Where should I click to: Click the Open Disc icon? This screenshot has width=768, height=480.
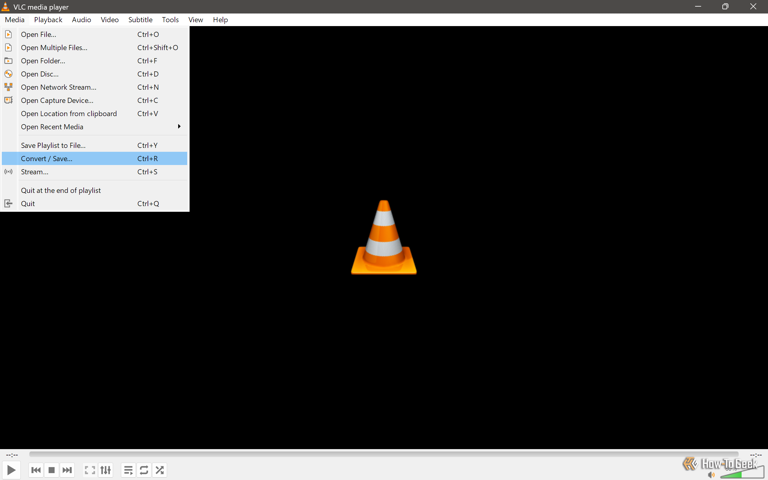click(8, 74)
